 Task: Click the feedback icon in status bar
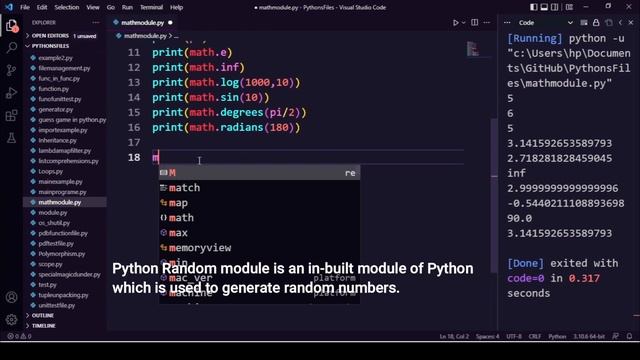pyautogui.click(x=615, y=336)
